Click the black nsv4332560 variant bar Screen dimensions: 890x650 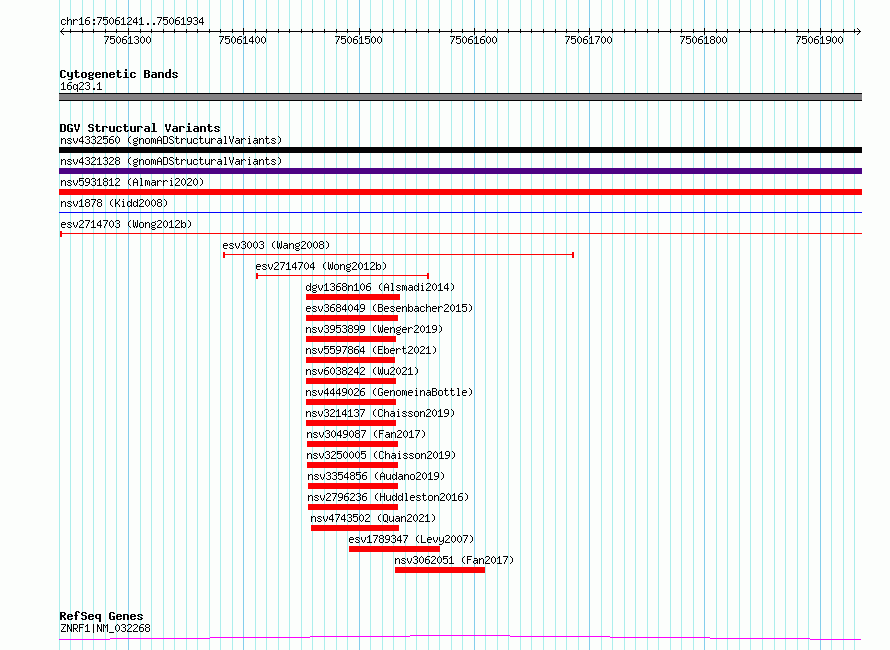click(x=460, y=150)
